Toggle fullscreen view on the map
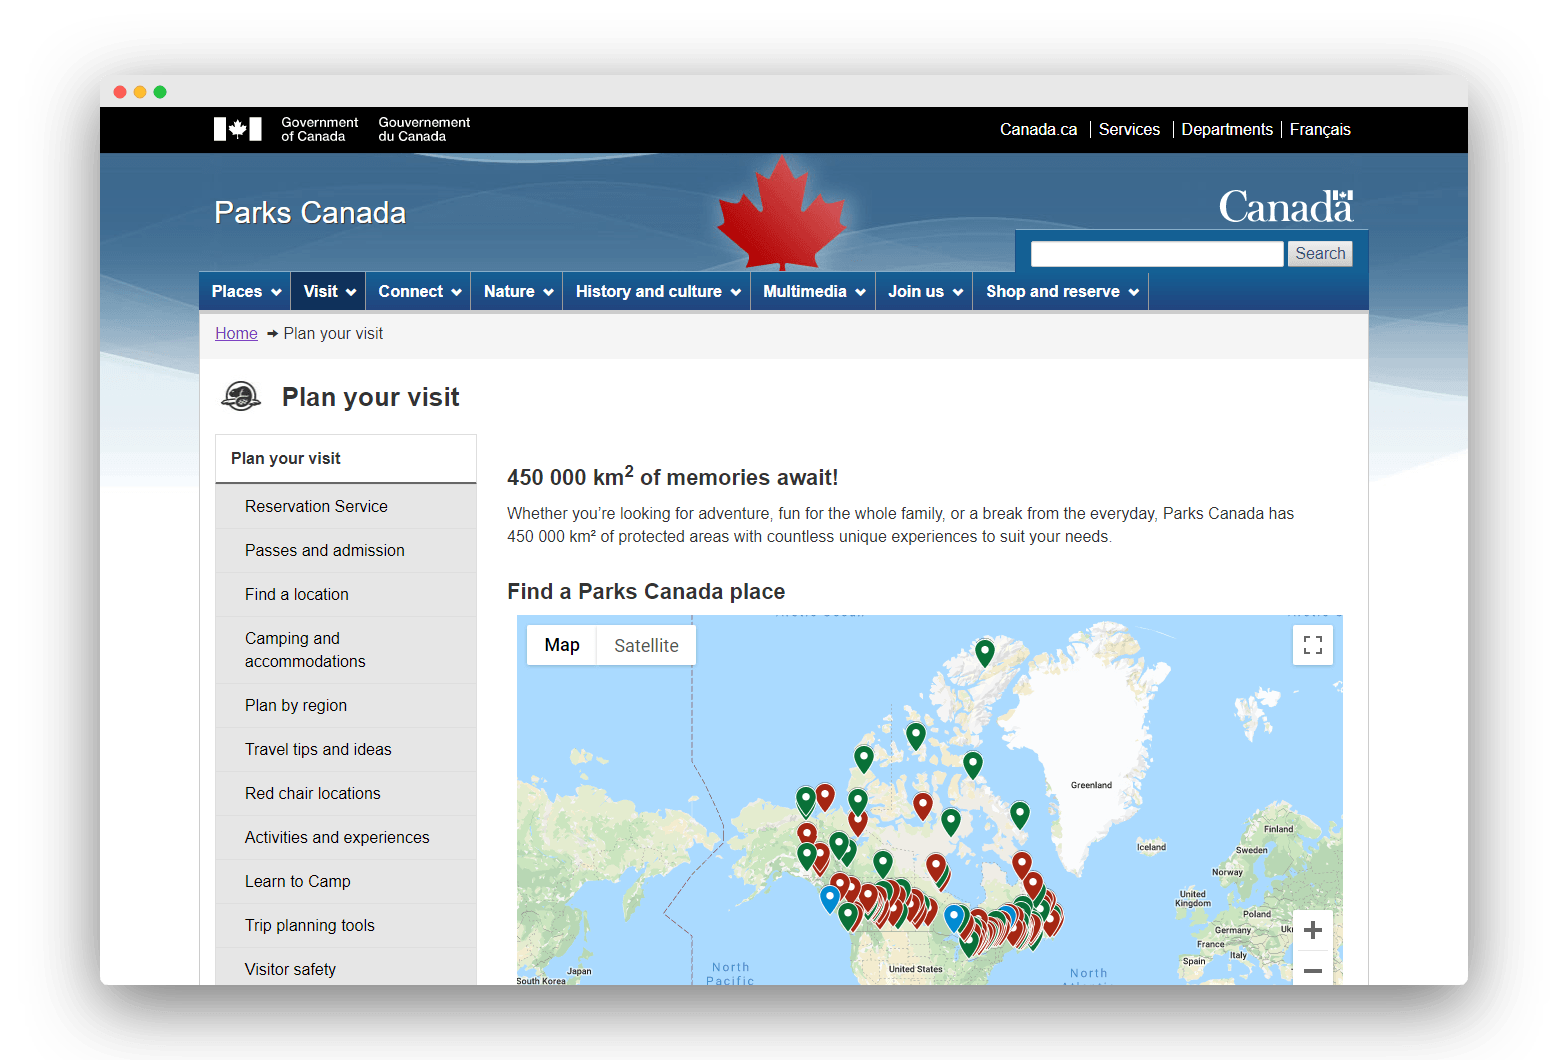Viewport: 1568px width, 1060px height. pyautogui.click(x=1313, y=645)
